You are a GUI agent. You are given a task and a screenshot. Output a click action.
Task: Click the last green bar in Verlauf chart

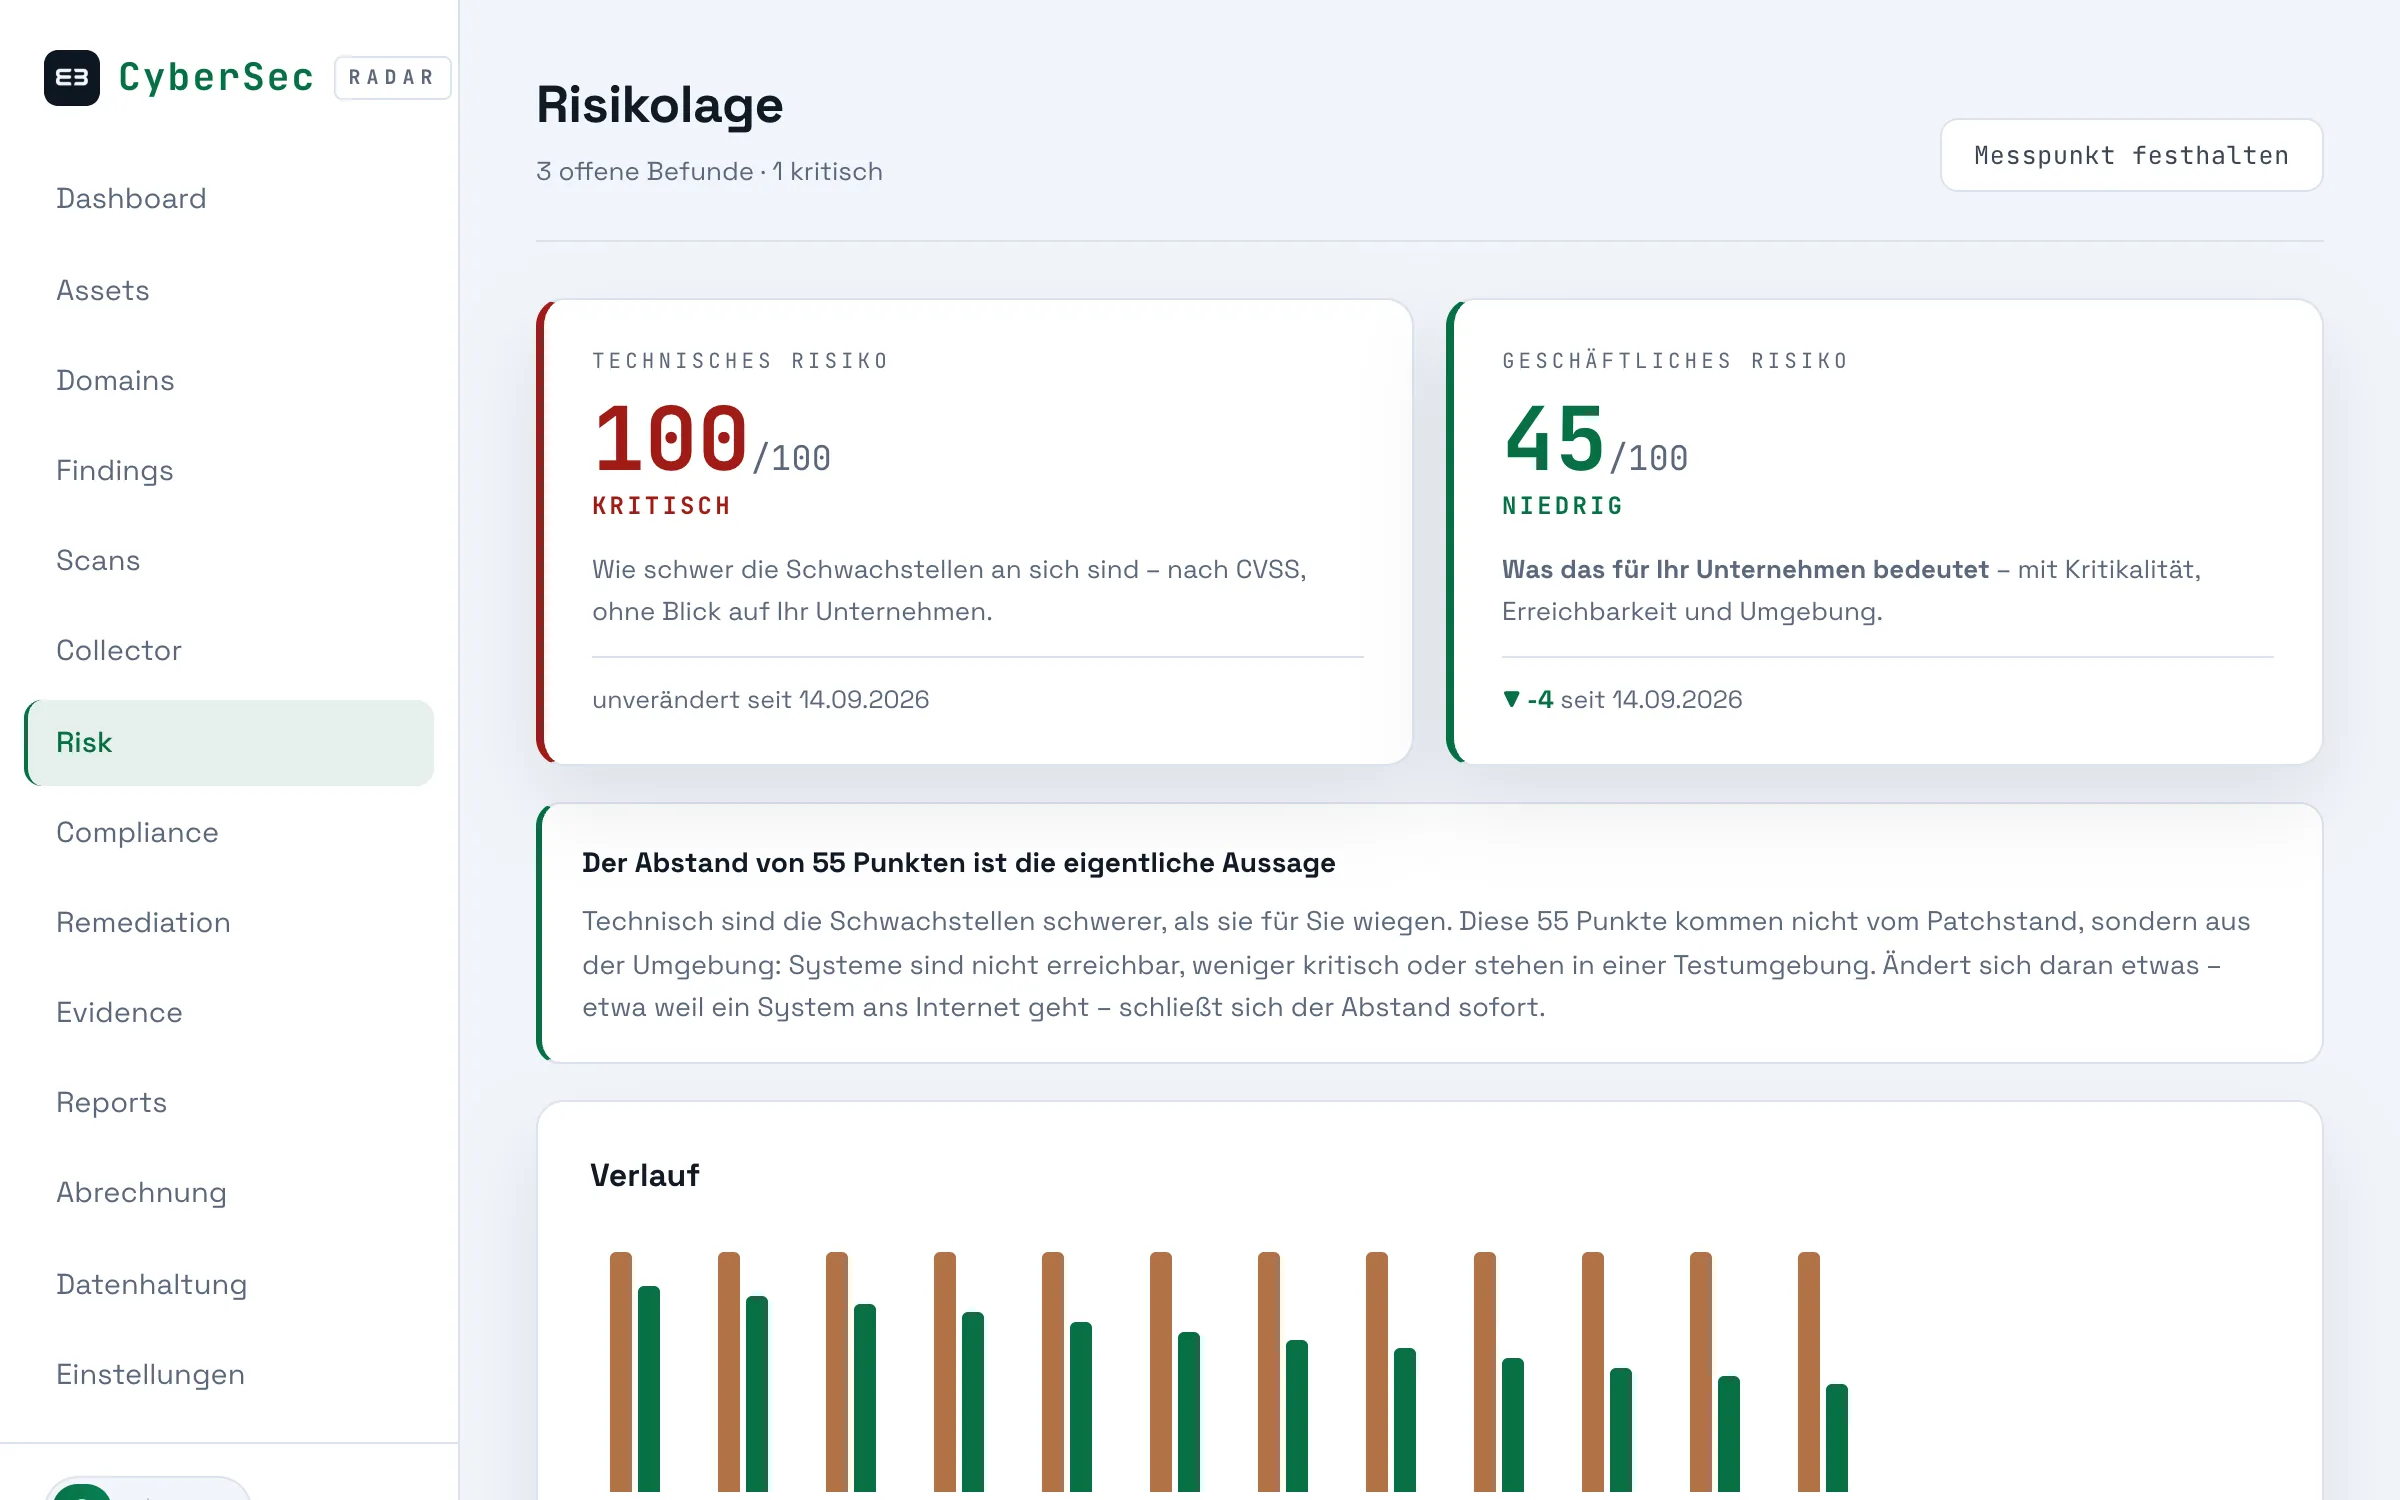[1837, 1438]
